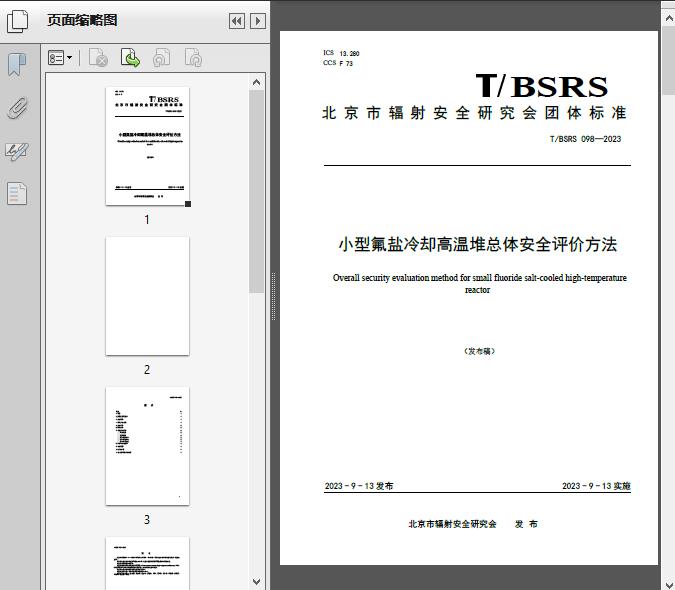This screenshot has width=675, height=590.
Task: Open the Signatures panel
Action: [17, 151]
